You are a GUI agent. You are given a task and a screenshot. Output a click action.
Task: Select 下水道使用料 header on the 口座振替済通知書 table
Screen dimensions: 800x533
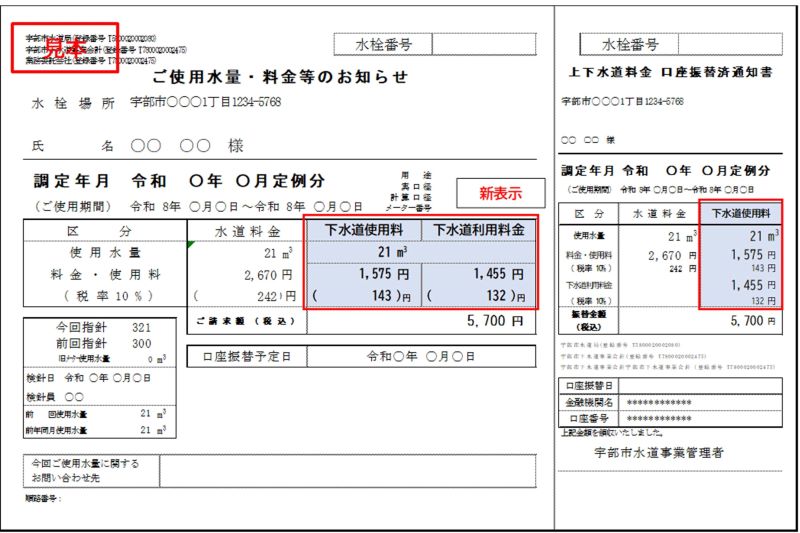741,213
